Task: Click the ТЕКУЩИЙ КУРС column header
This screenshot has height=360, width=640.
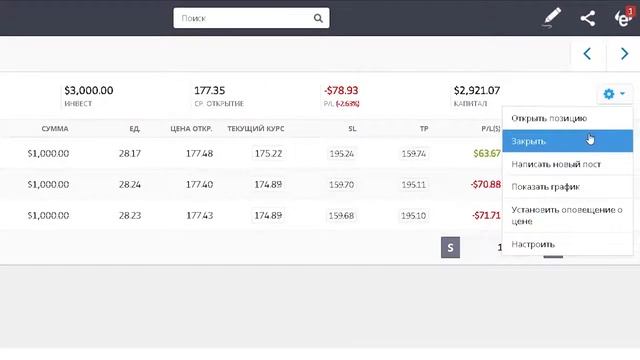Action: tap(256, 129)
